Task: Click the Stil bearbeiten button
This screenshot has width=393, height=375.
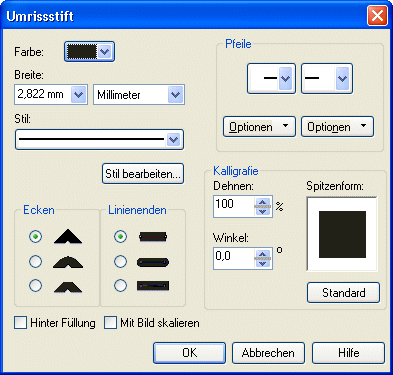Action: click(x=143, y=174)
